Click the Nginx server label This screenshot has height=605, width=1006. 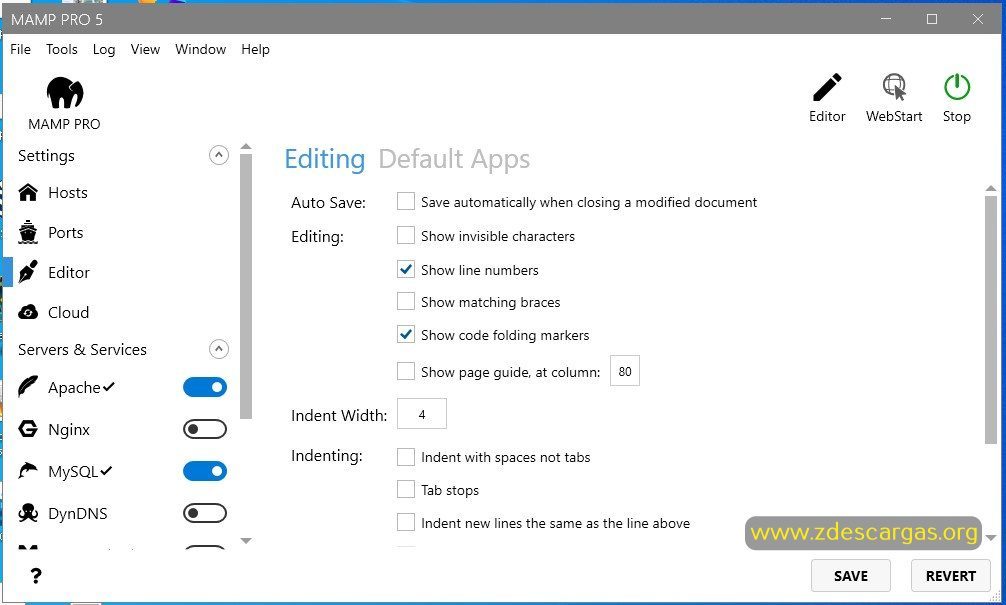69,429
